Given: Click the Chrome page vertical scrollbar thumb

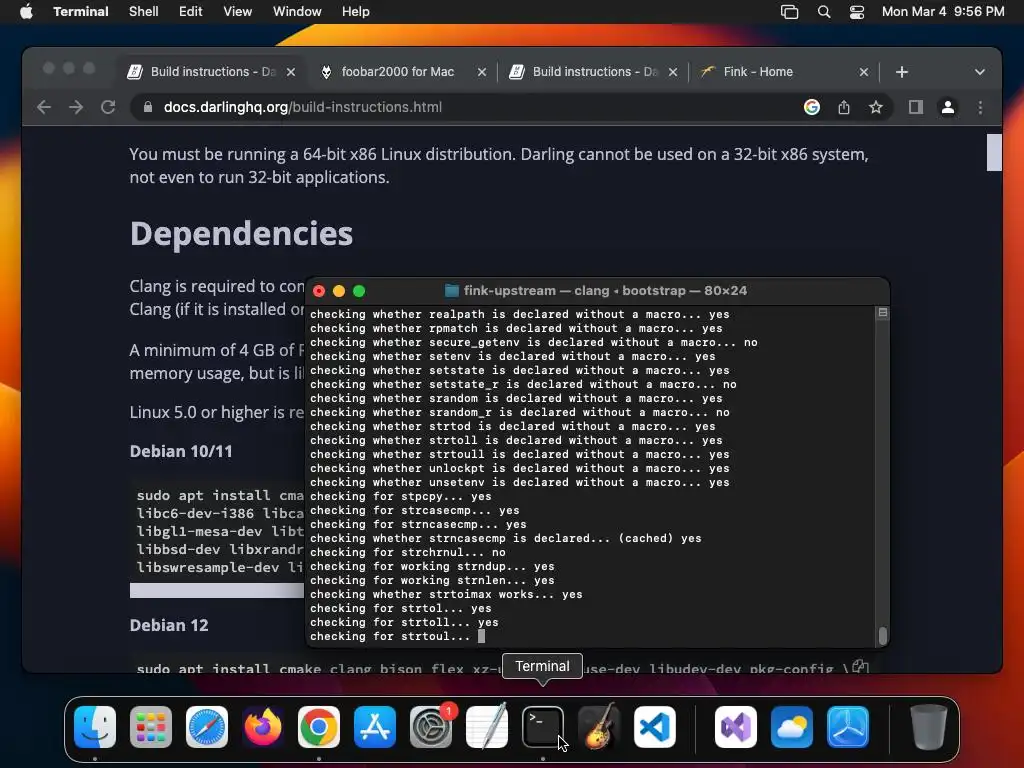Looking at the screenshot, I should [x=994, y=152].
